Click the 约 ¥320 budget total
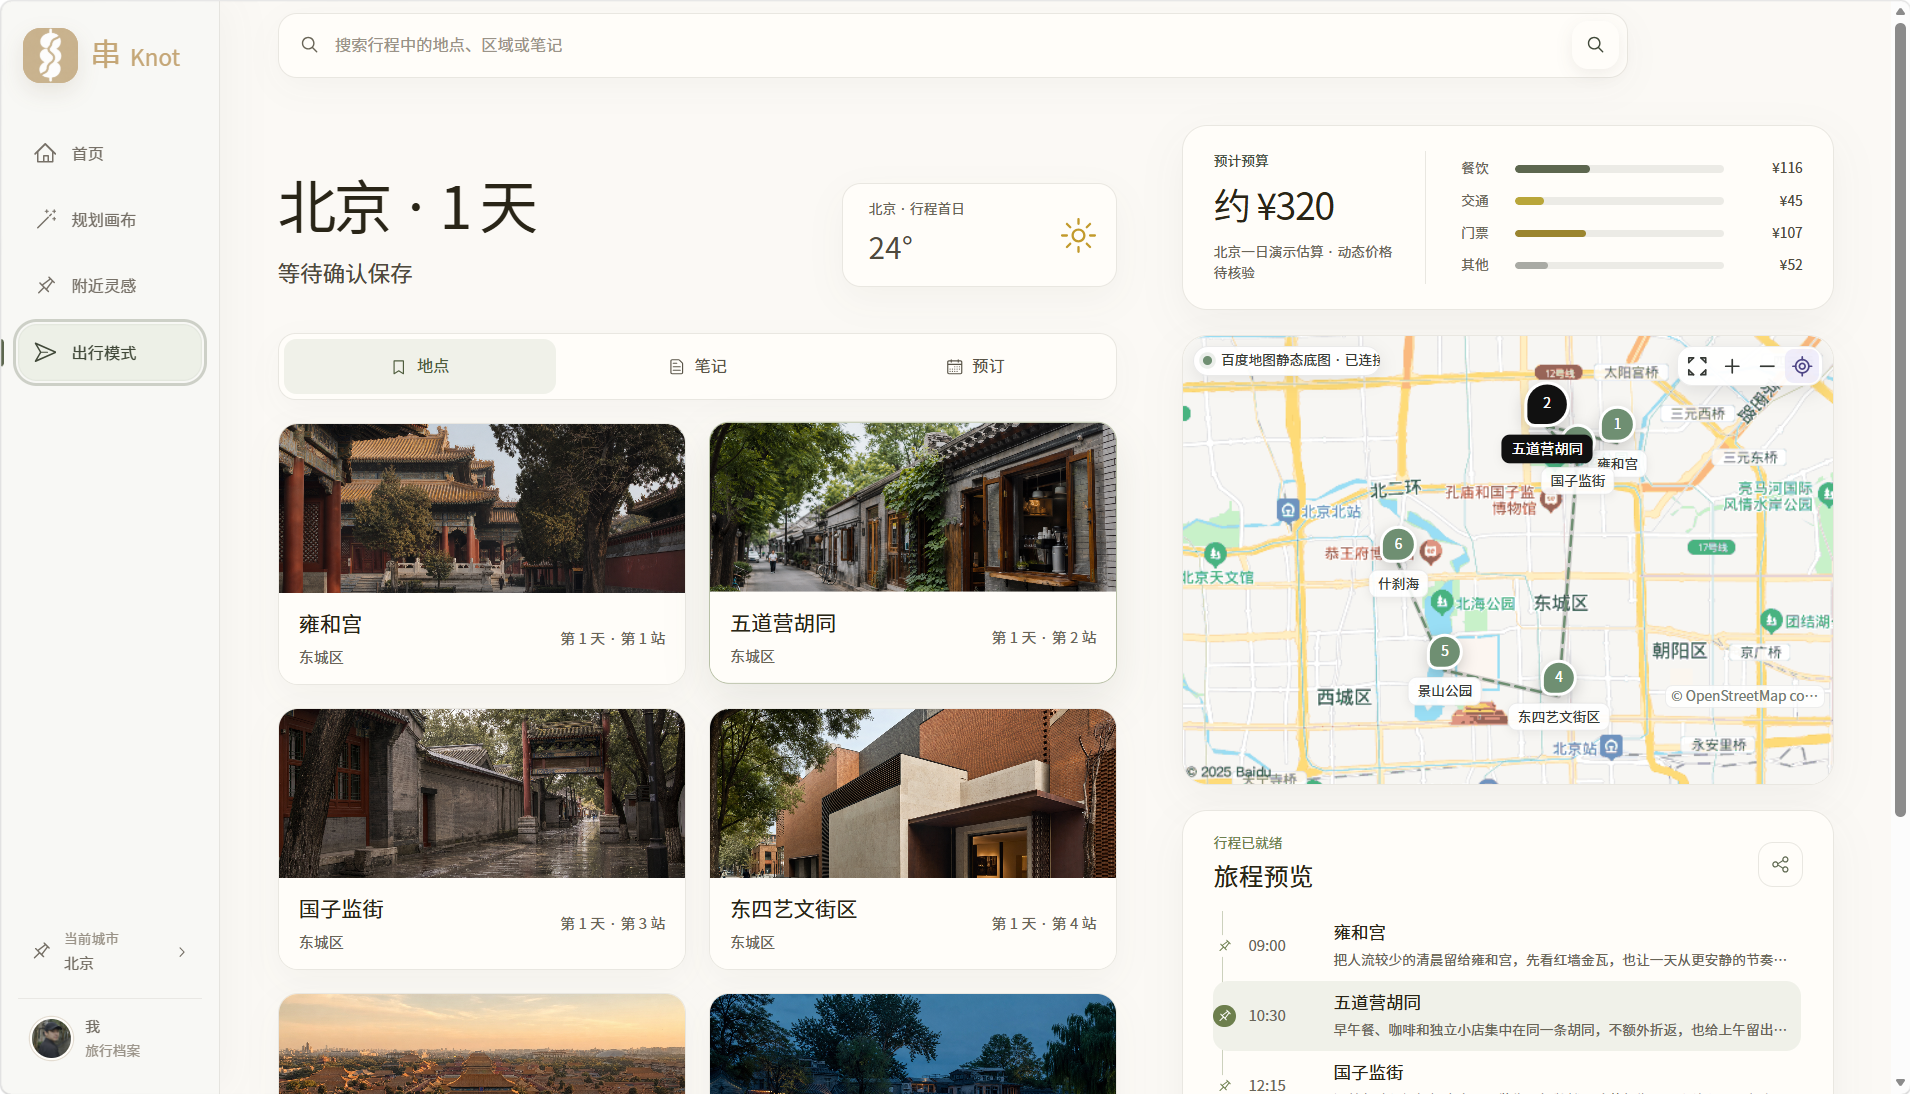The image size is (1910, 1094). (x=1274, y=207)
